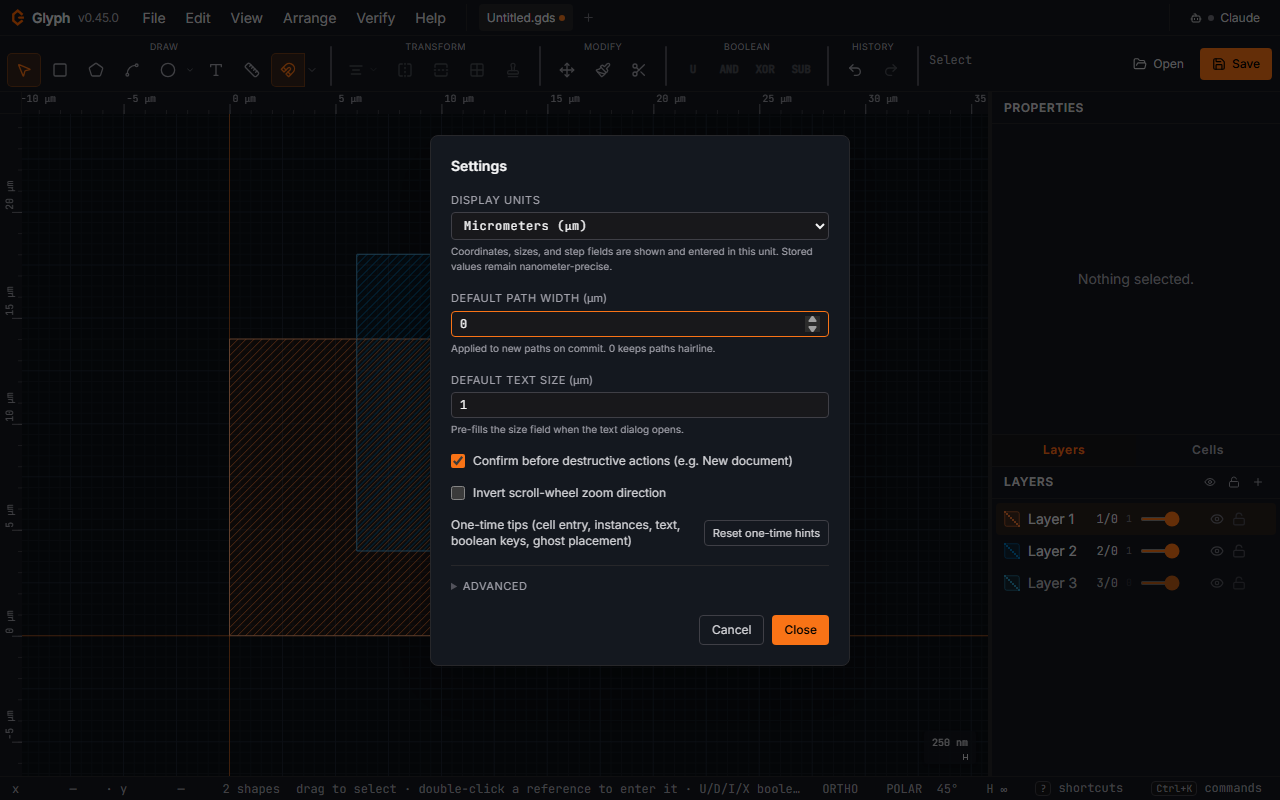Uncheck Confirm before destructive actions
Screen dimensions: 1280x800
[458, 461]
